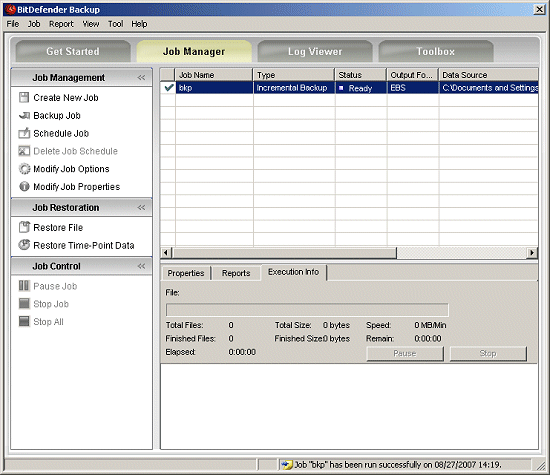Click the Ready status indicator square
The image size is (550, 475).
(x=341, y=88)
